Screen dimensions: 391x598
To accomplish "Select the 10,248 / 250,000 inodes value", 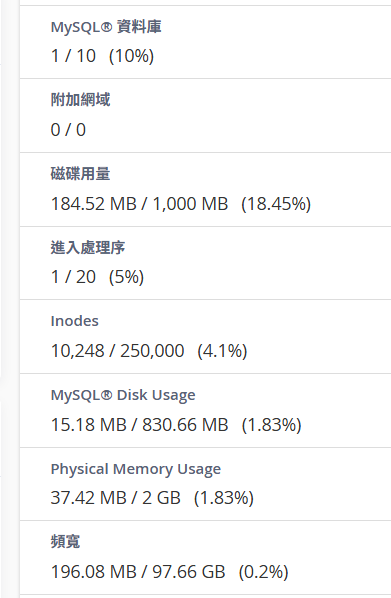I will 117,351.
